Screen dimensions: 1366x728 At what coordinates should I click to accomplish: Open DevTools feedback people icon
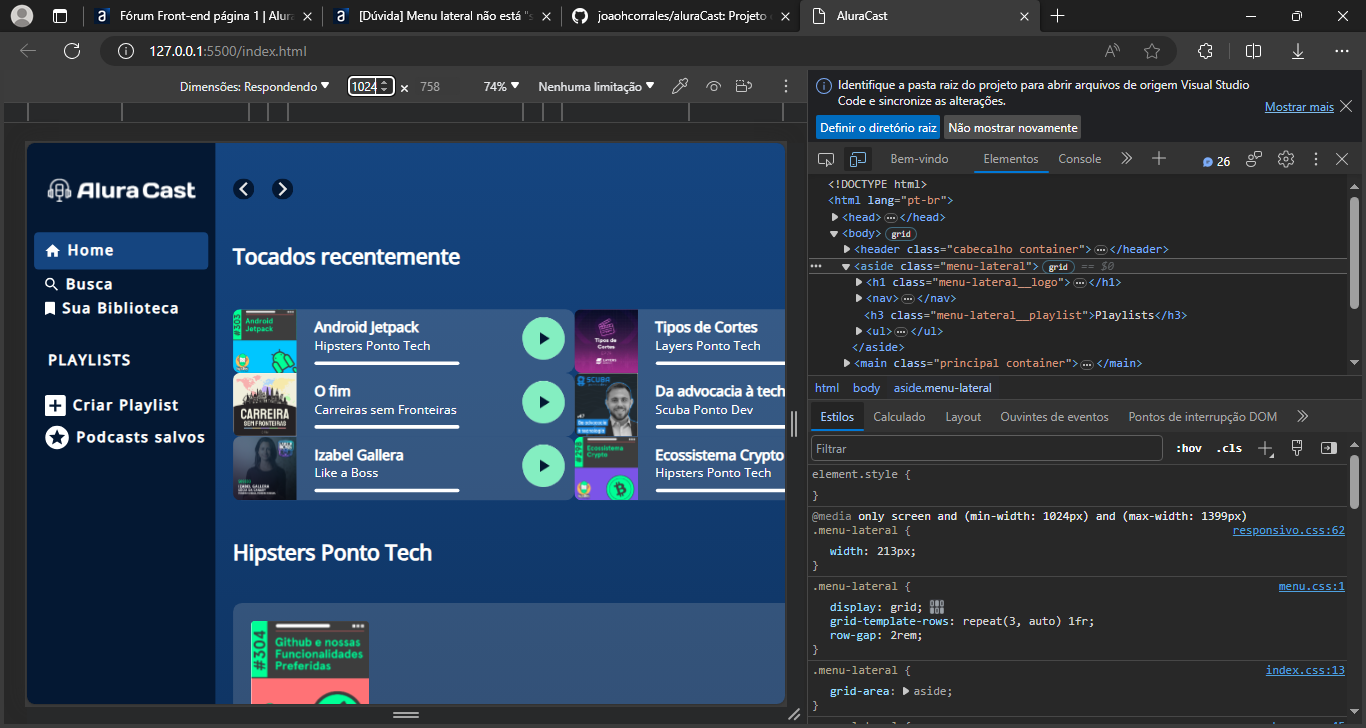tap(1254, 159)
